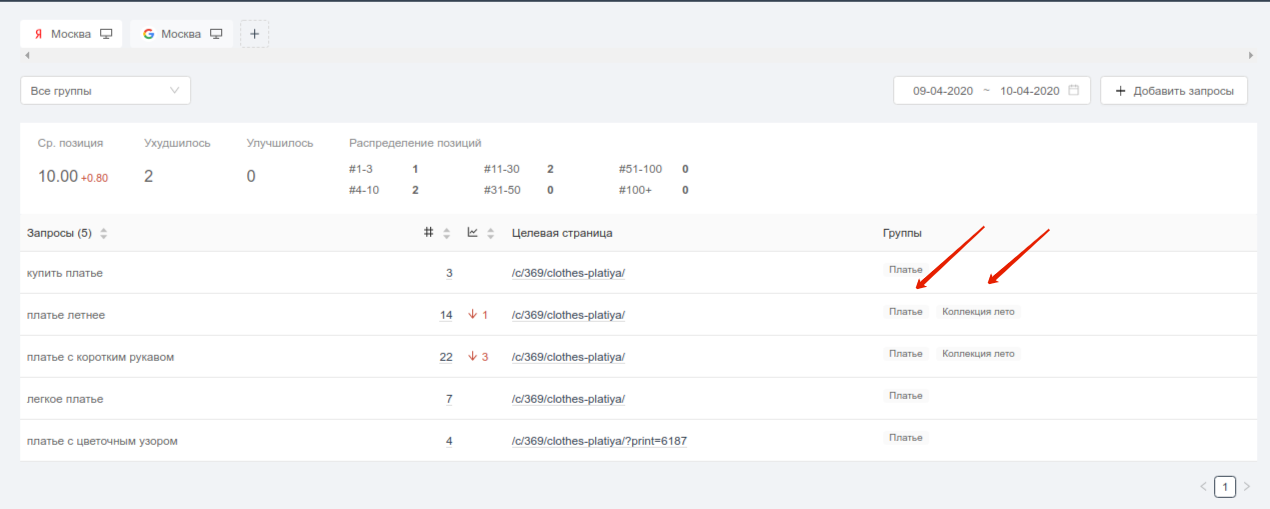This screenshot has width=1270, height=509.
Task: Click the Улучшилось count 0
Action: click(251, 176)
